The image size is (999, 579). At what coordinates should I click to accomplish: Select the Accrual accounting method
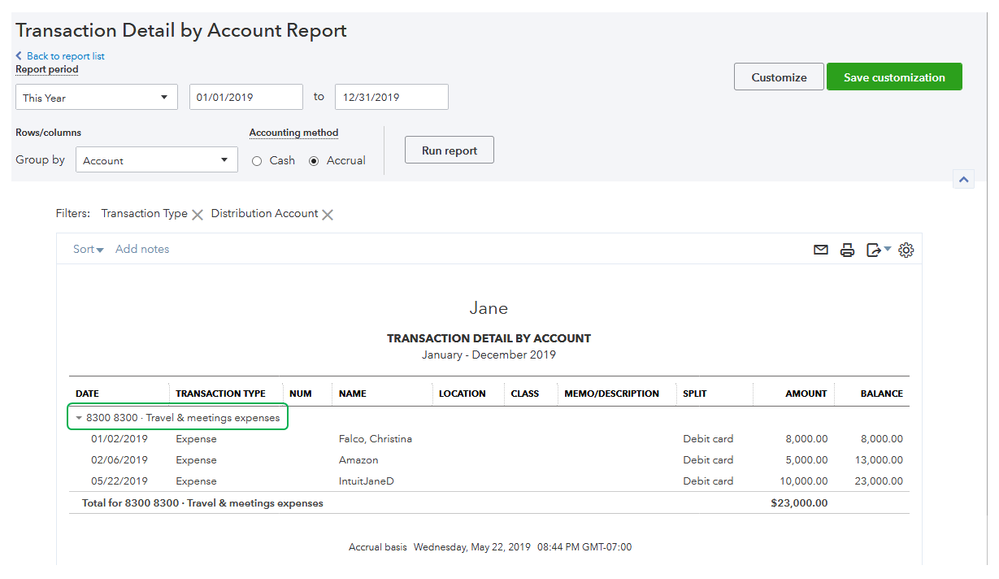tap(314, 161)
